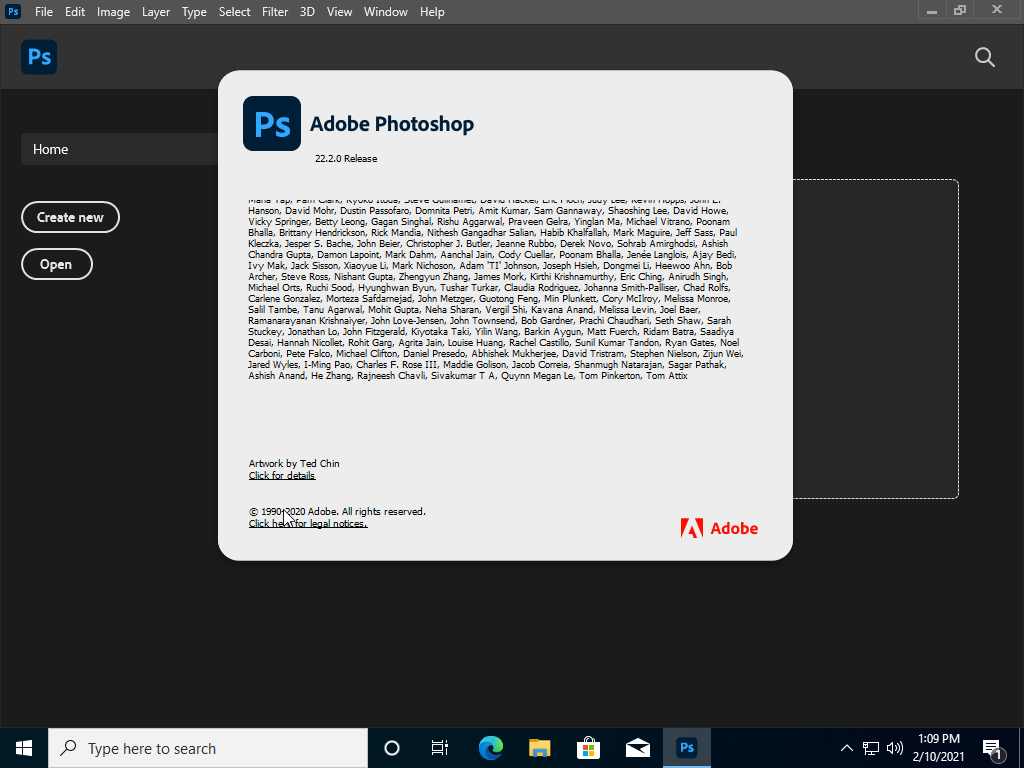Click the '22.2.0 Release' version text
Image resolution: width=1024 pixels, height=768 pixels.
point(346,159)
